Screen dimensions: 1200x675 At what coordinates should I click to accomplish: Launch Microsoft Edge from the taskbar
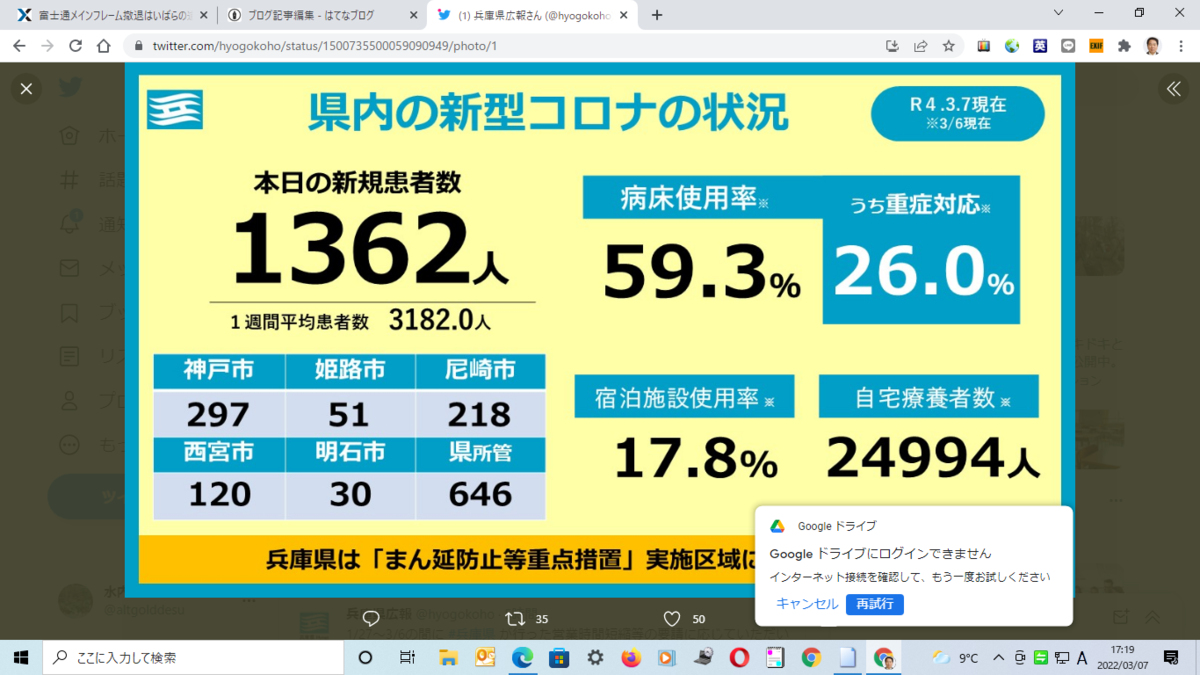522,657
